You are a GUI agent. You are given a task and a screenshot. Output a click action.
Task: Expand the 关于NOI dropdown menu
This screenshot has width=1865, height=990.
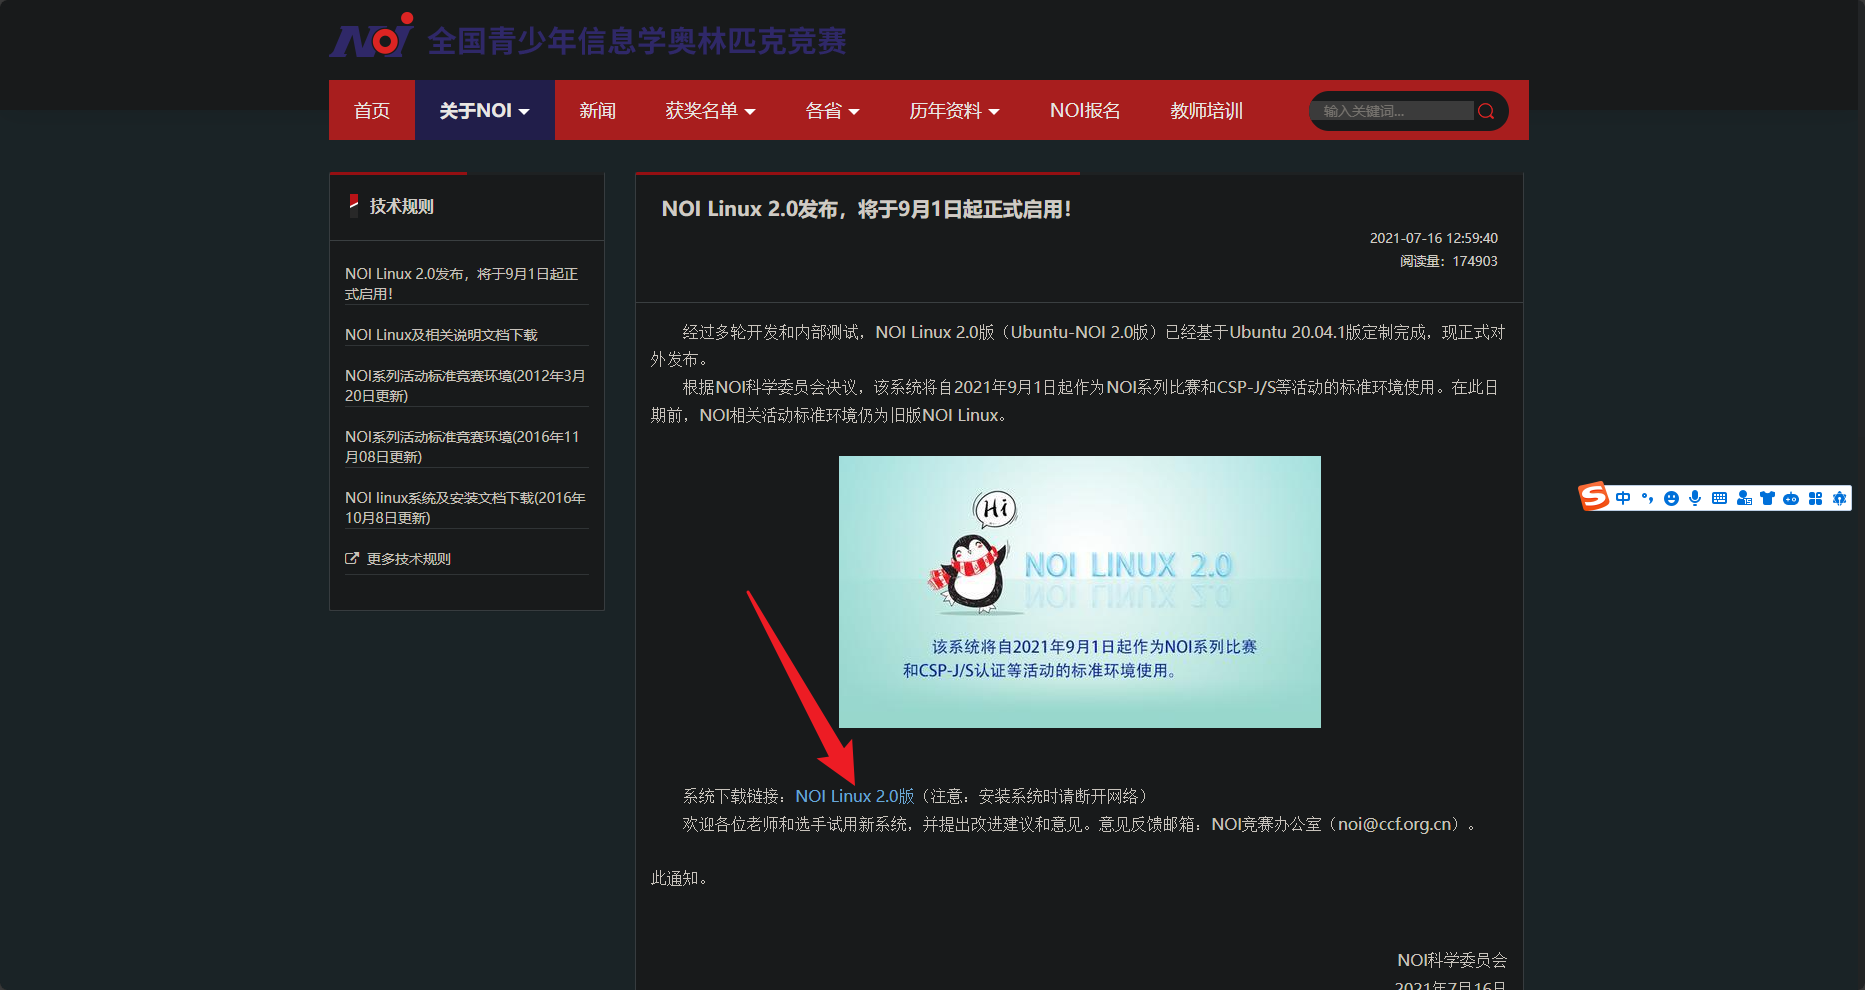pos(484,111)
